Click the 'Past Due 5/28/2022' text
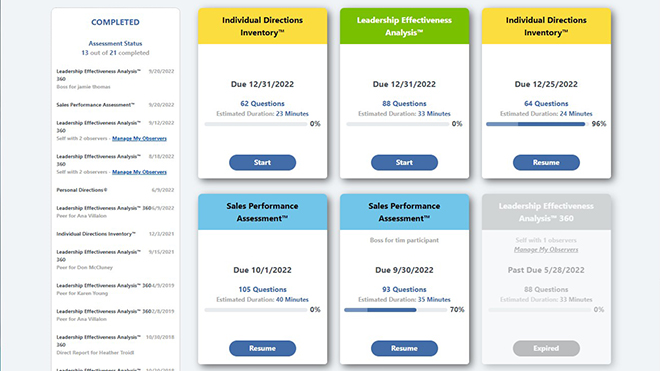 (x=546, y=270)
